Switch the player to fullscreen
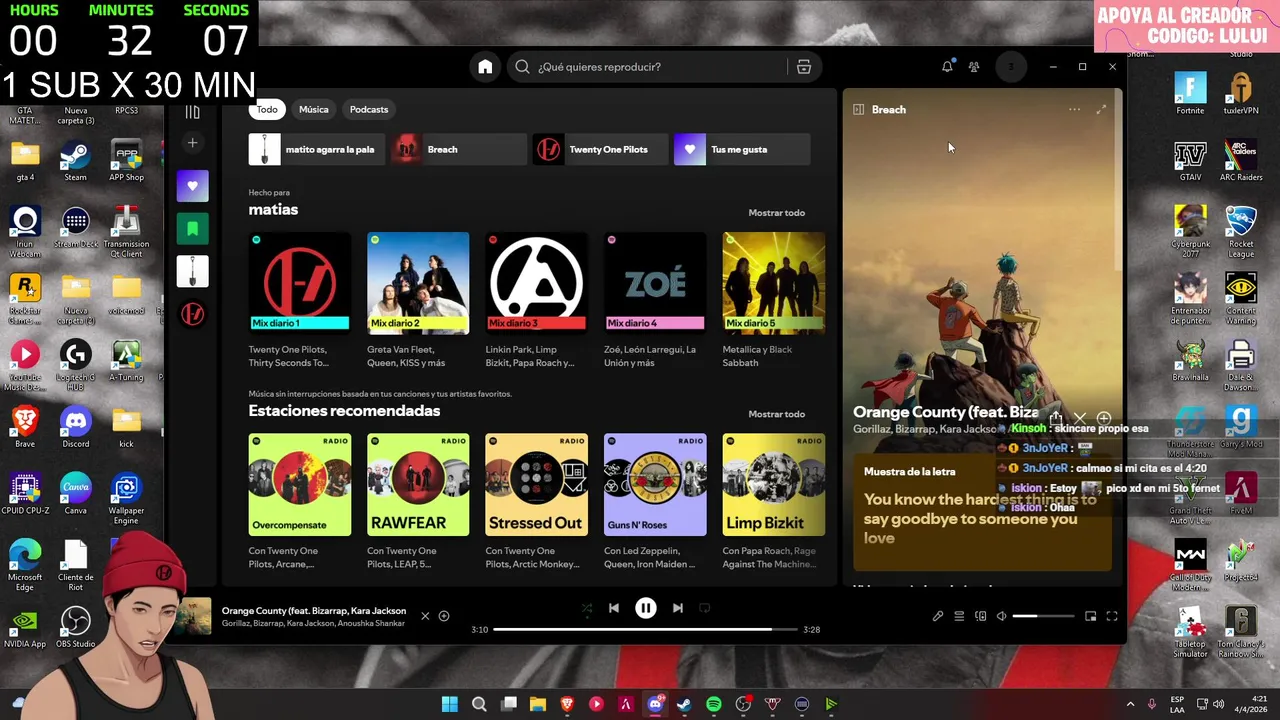 click(1112, 616)
